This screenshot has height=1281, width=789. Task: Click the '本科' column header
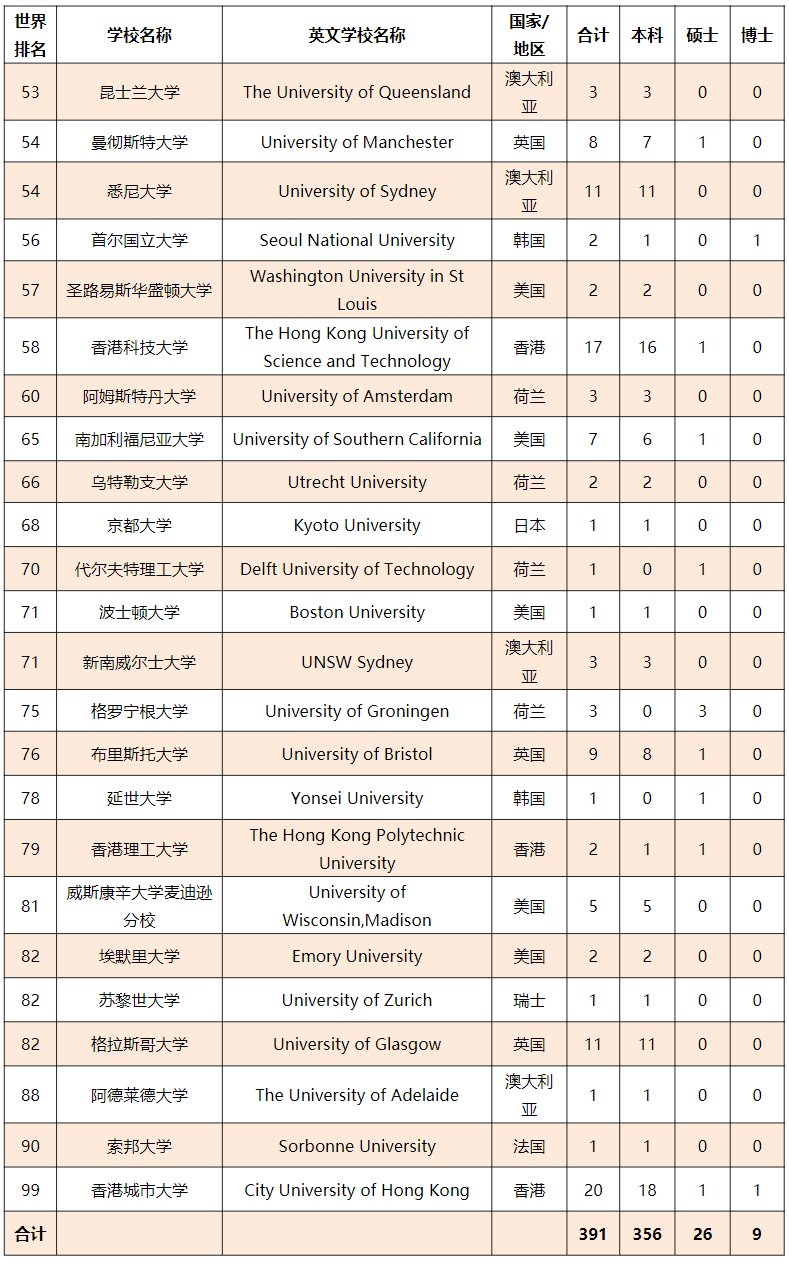647,35
